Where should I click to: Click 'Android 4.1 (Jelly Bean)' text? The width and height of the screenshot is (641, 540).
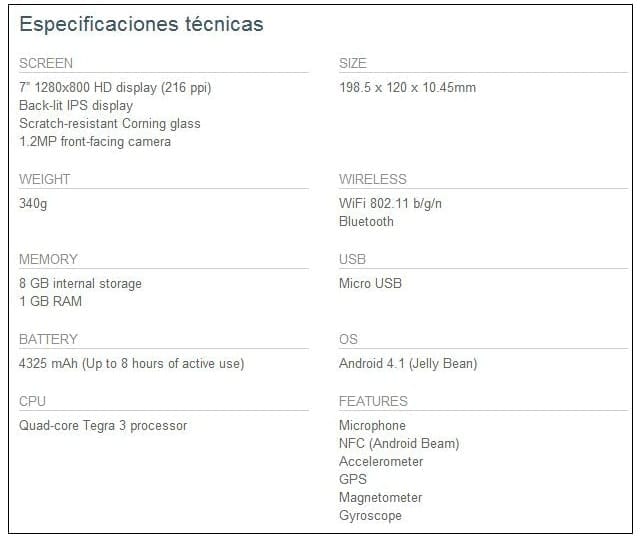(408, 364)
